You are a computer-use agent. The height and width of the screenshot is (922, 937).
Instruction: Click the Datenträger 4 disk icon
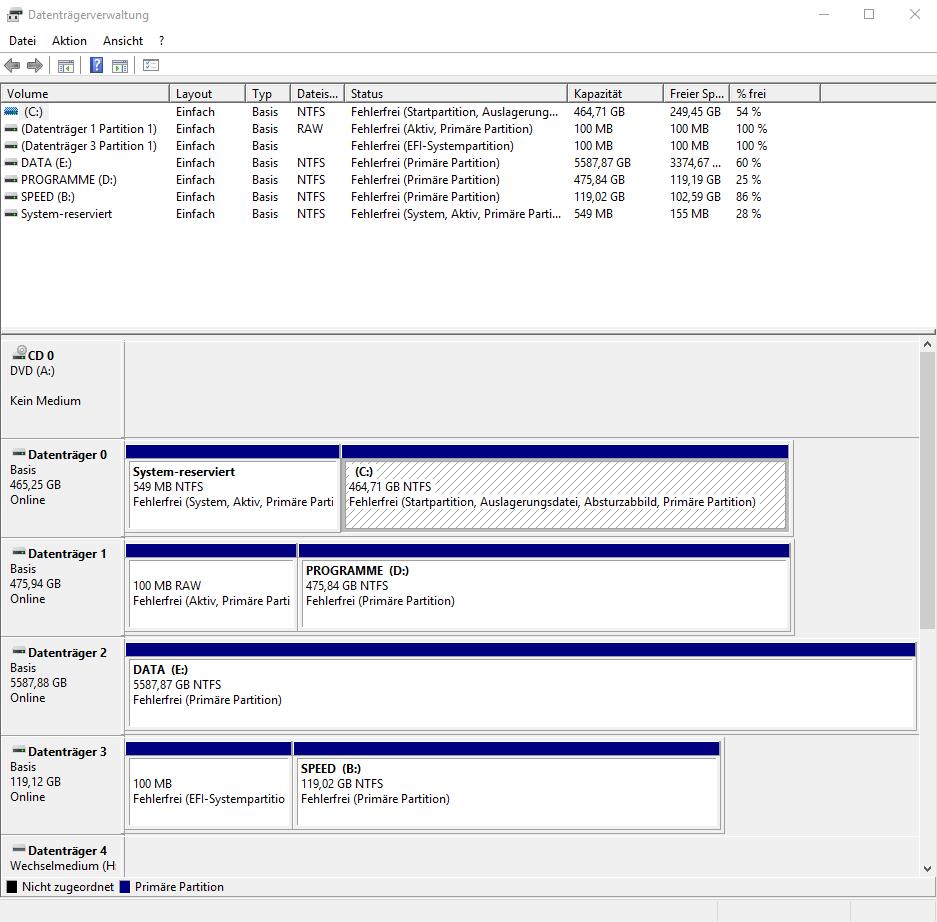point(19,849)
